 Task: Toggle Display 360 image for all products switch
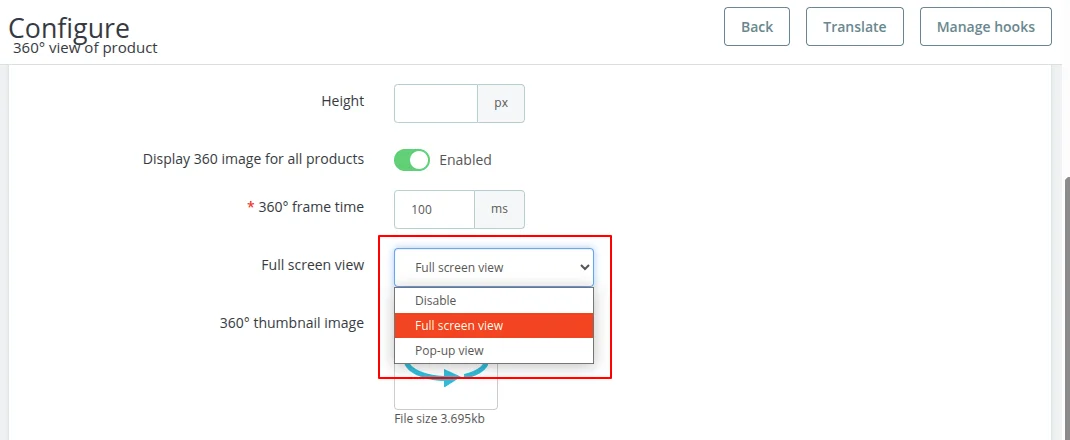click(x=412, y=160)
